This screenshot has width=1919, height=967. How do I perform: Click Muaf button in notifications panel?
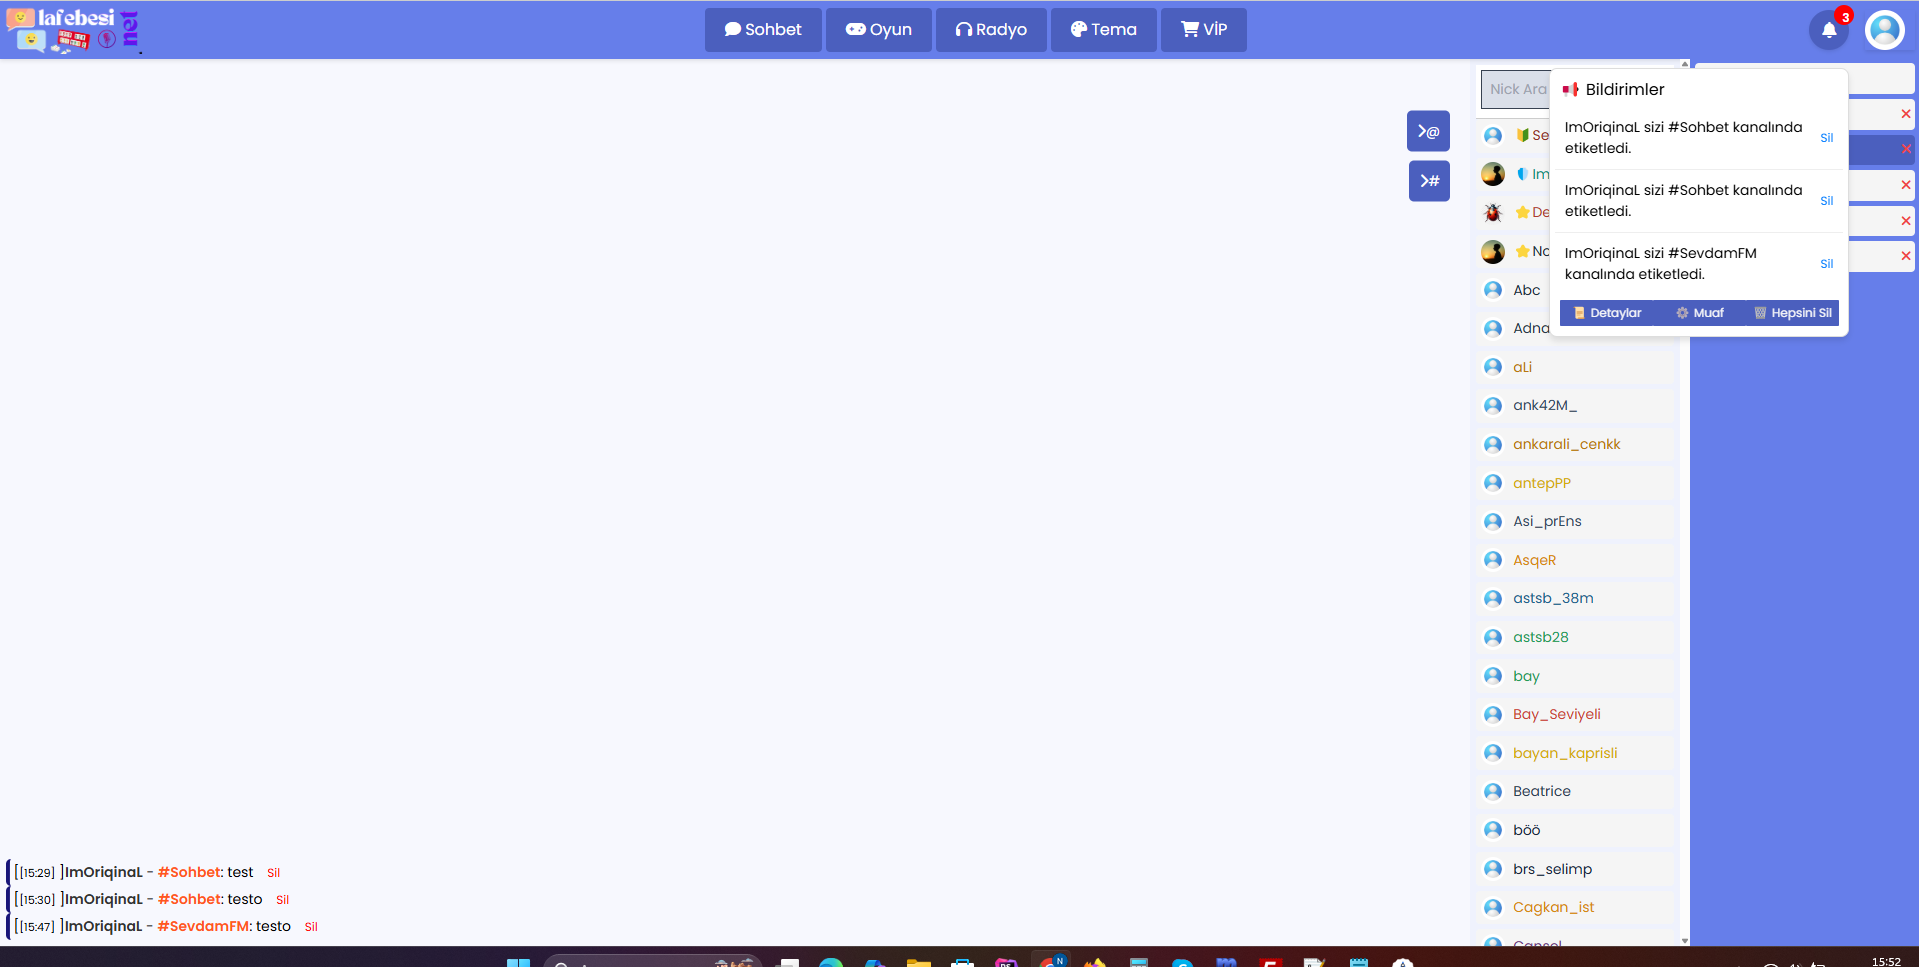(x=1700, y=313)
